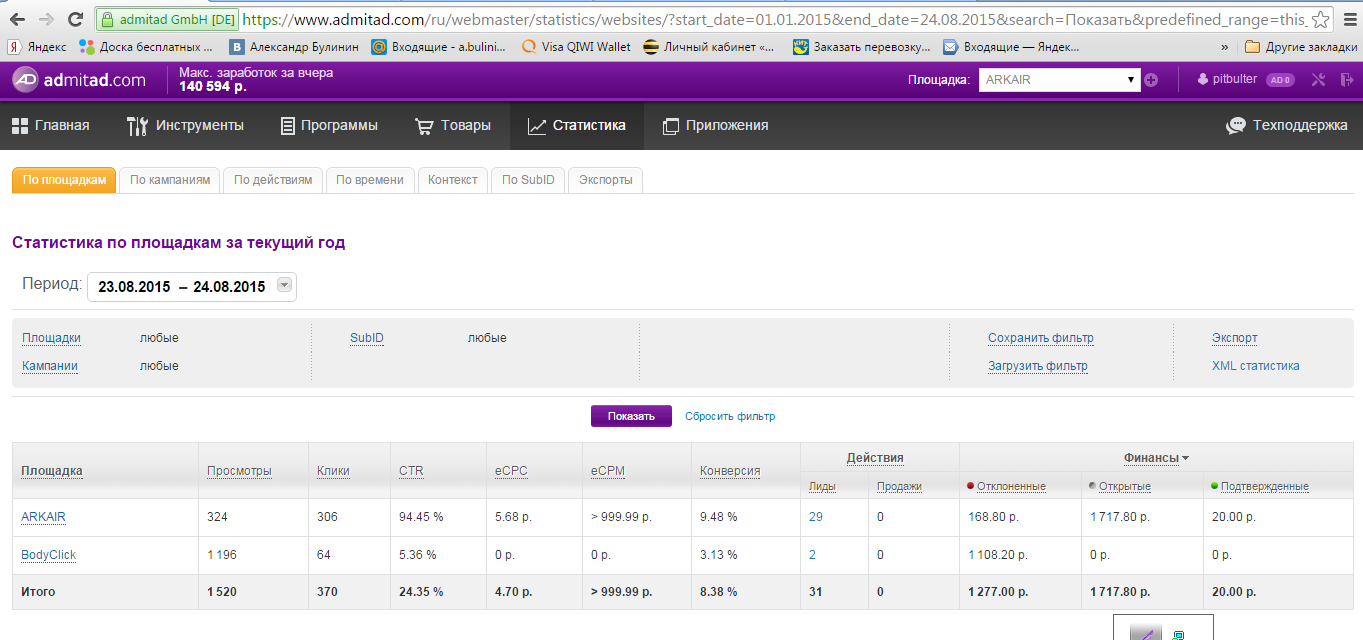Viewport: 1363px width, 640px height.
Task: Click Сбросить фильтр link
Action: (x=729, y=416)
